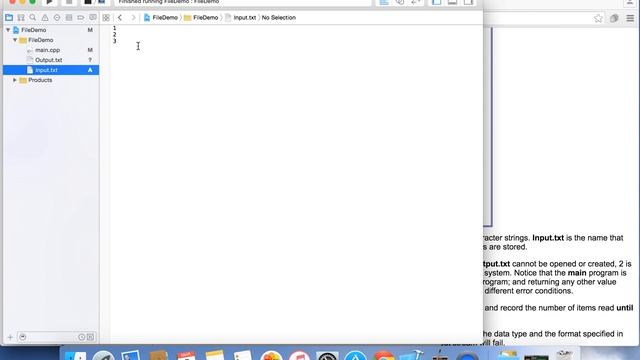Select the Products folder row
Screen dimensions: 640x360
(51, 80)
